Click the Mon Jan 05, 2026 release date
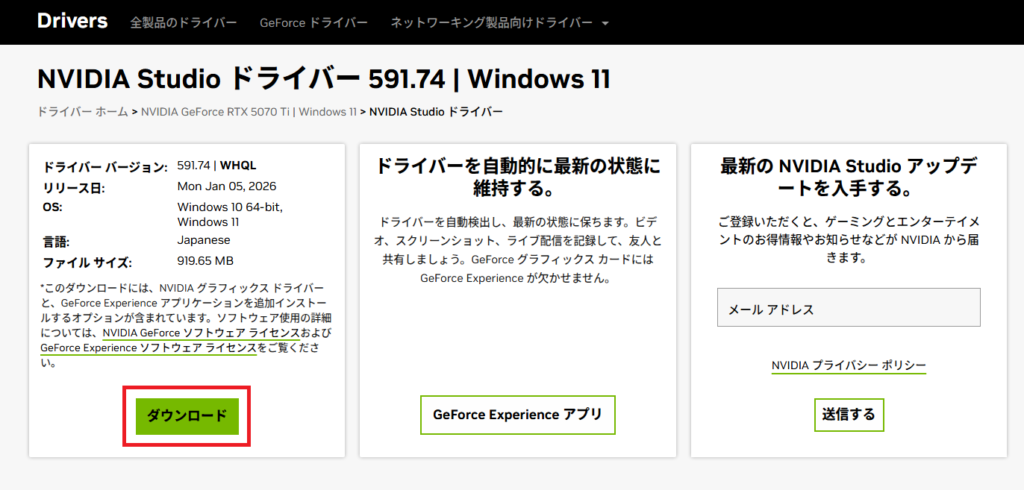1024x490 pixels. pyautogui.click(x=226, y=186)
